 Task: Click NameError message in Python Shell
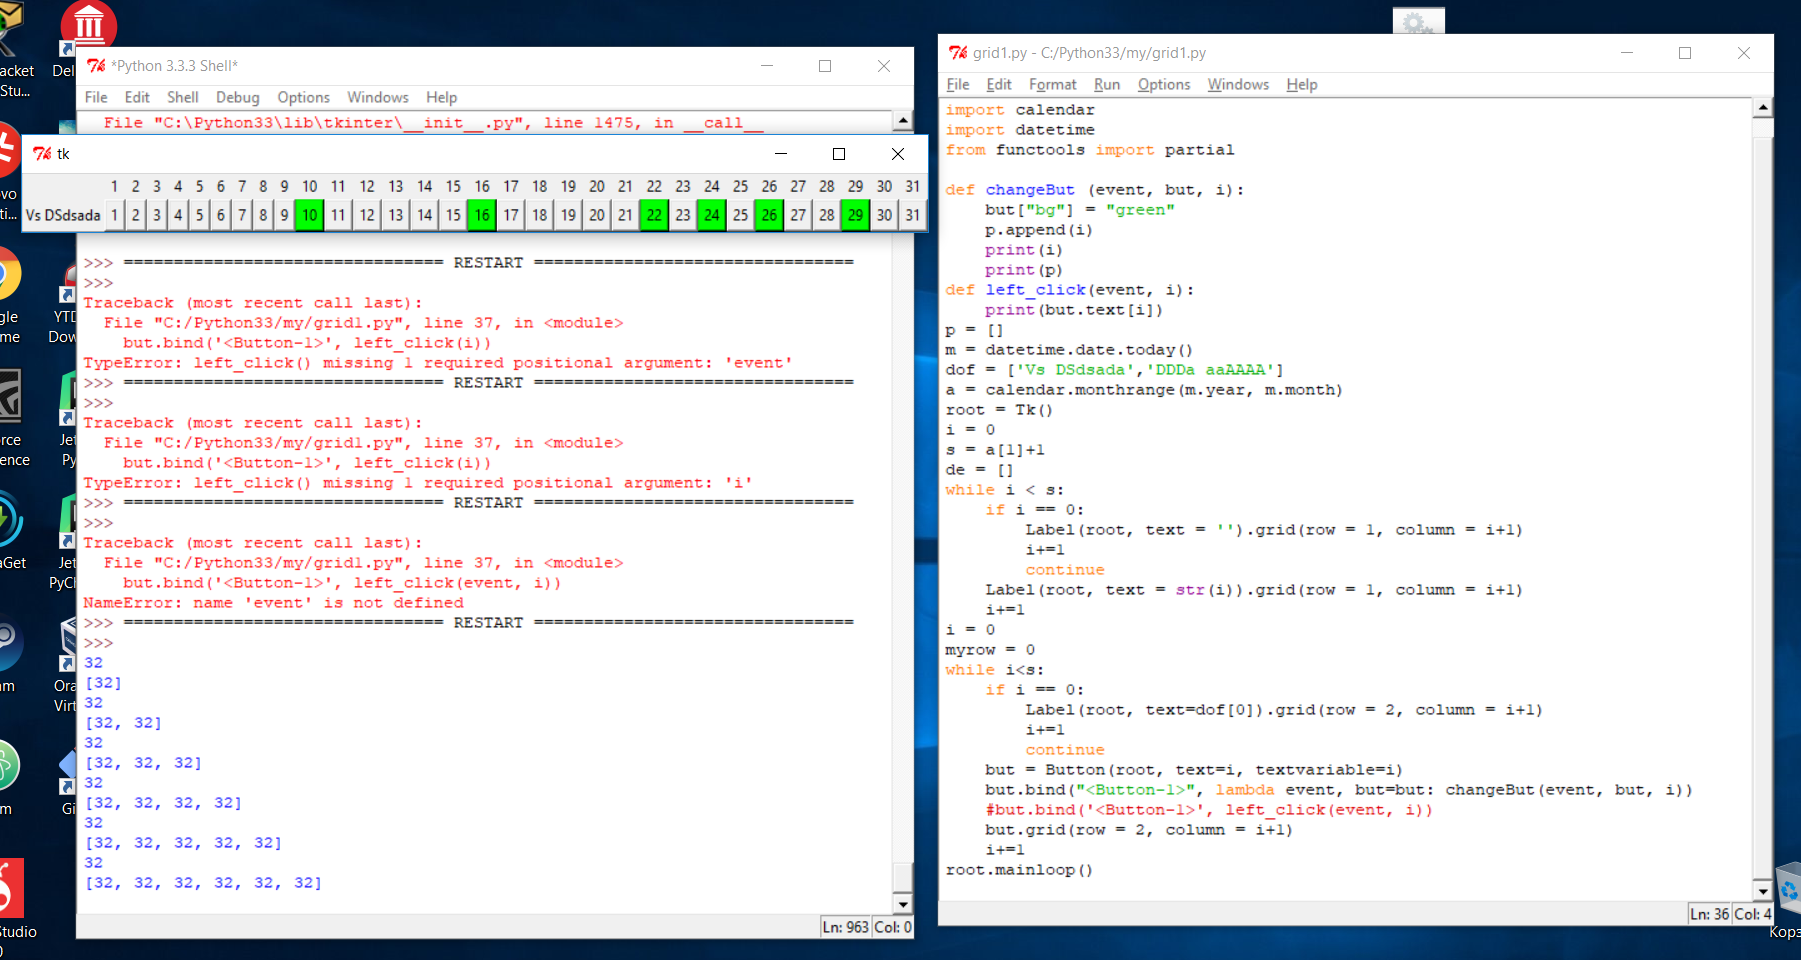[273, 603]
